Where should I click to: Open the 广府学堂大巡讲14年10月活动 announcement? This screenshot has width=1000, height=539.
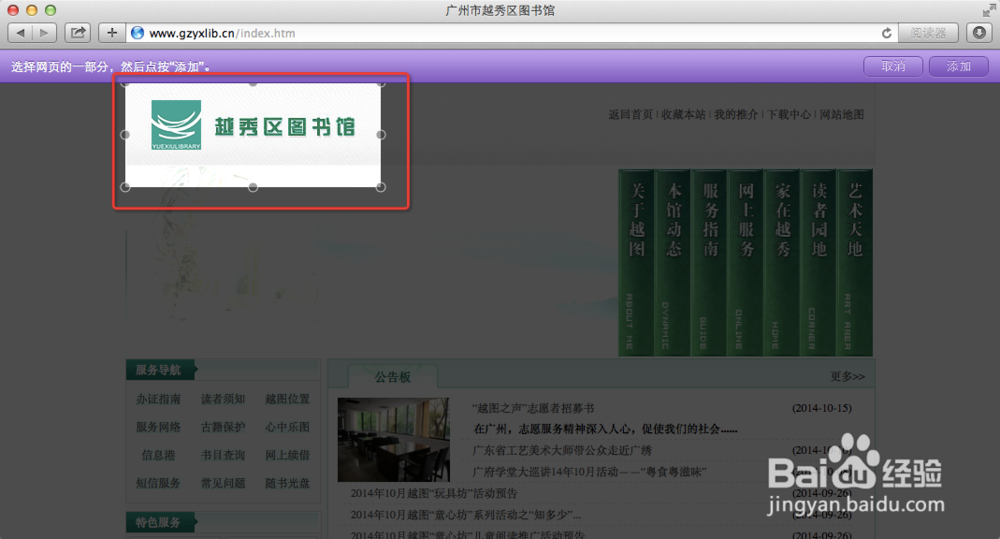589,471
